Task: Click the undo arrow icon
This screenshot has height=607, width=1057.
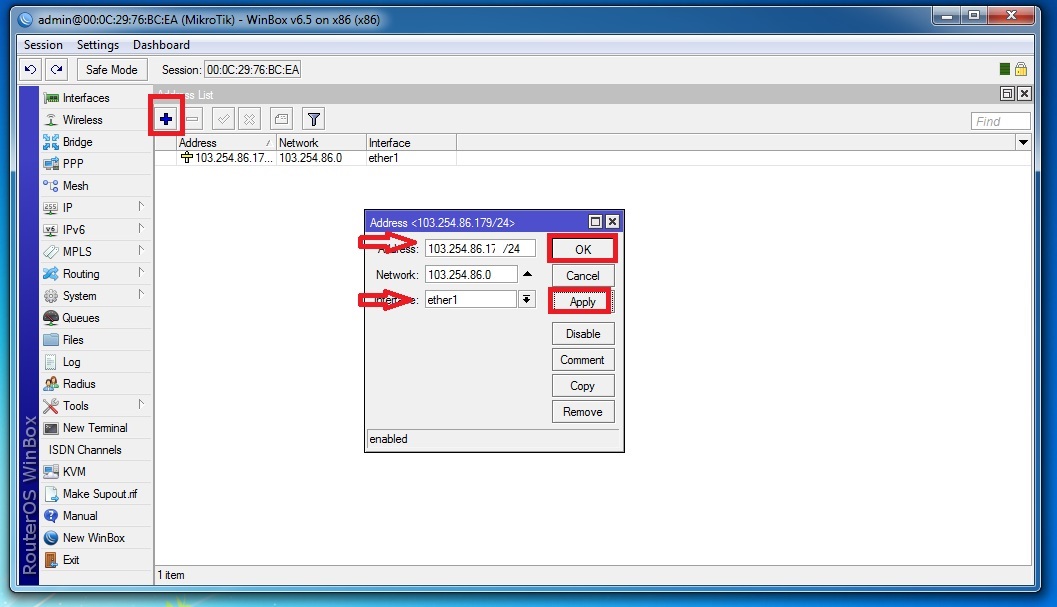Action: pyautogui.click(x=30, y=69)
